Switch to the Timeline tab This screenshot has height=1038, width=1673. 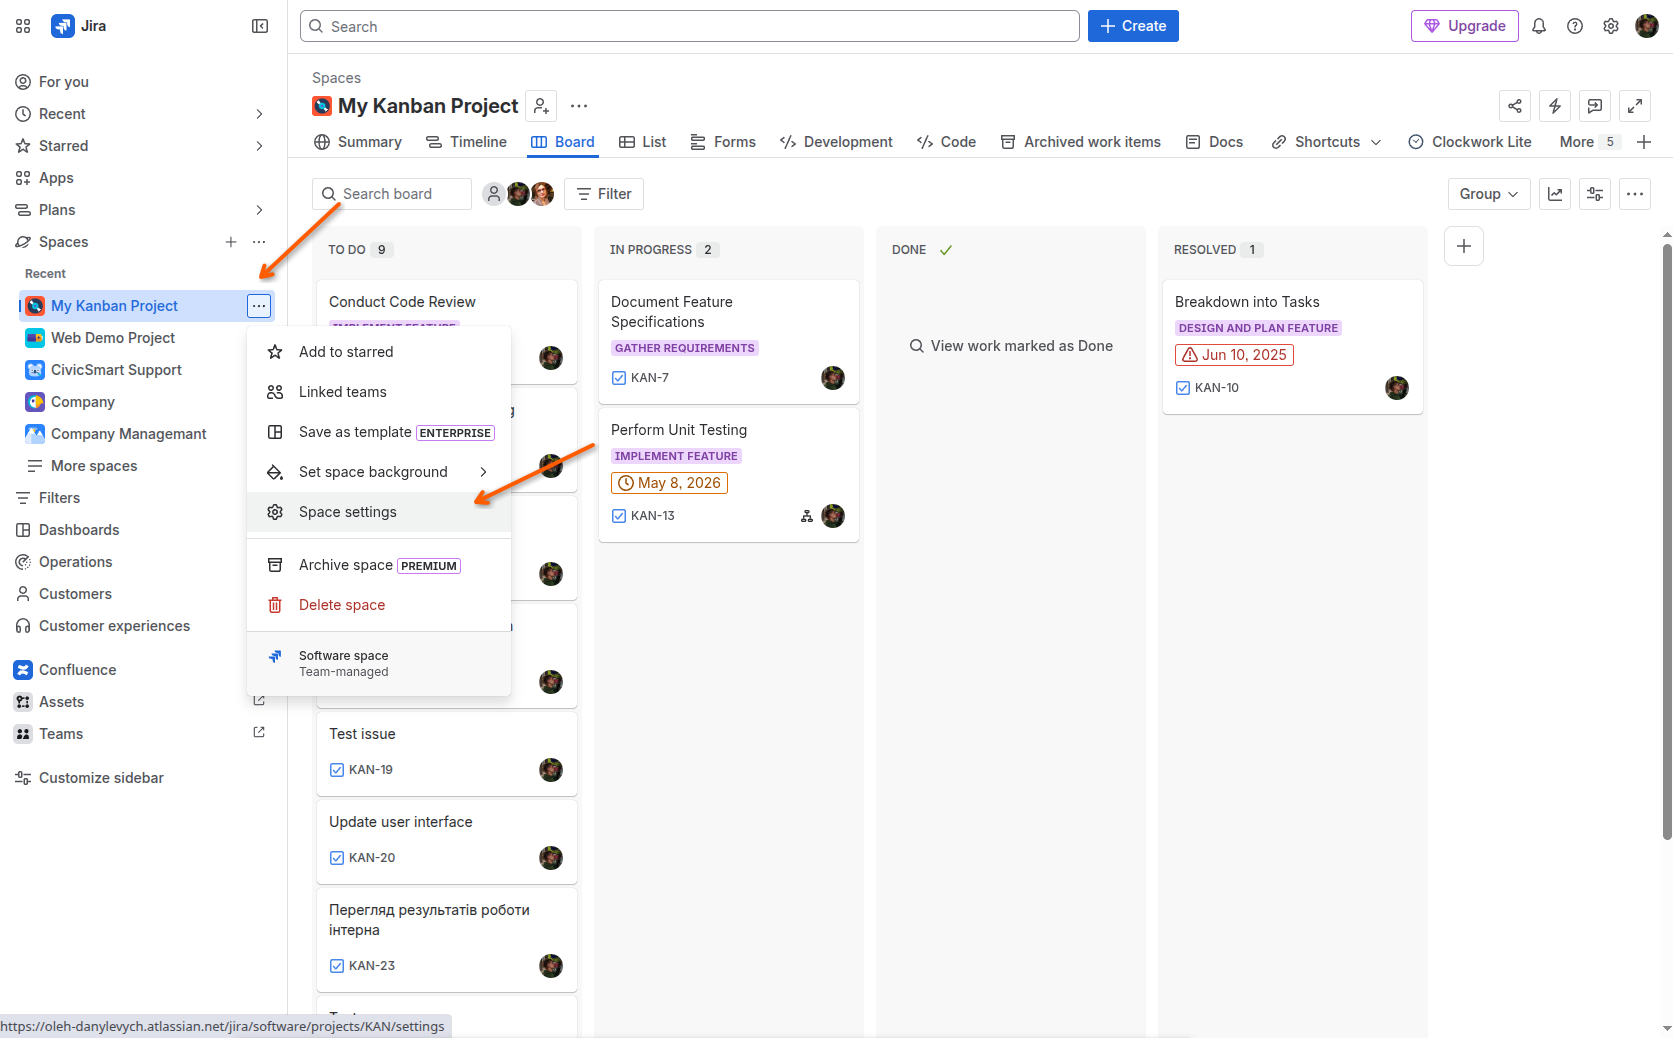pyautogui.click(x=466, y=142)
